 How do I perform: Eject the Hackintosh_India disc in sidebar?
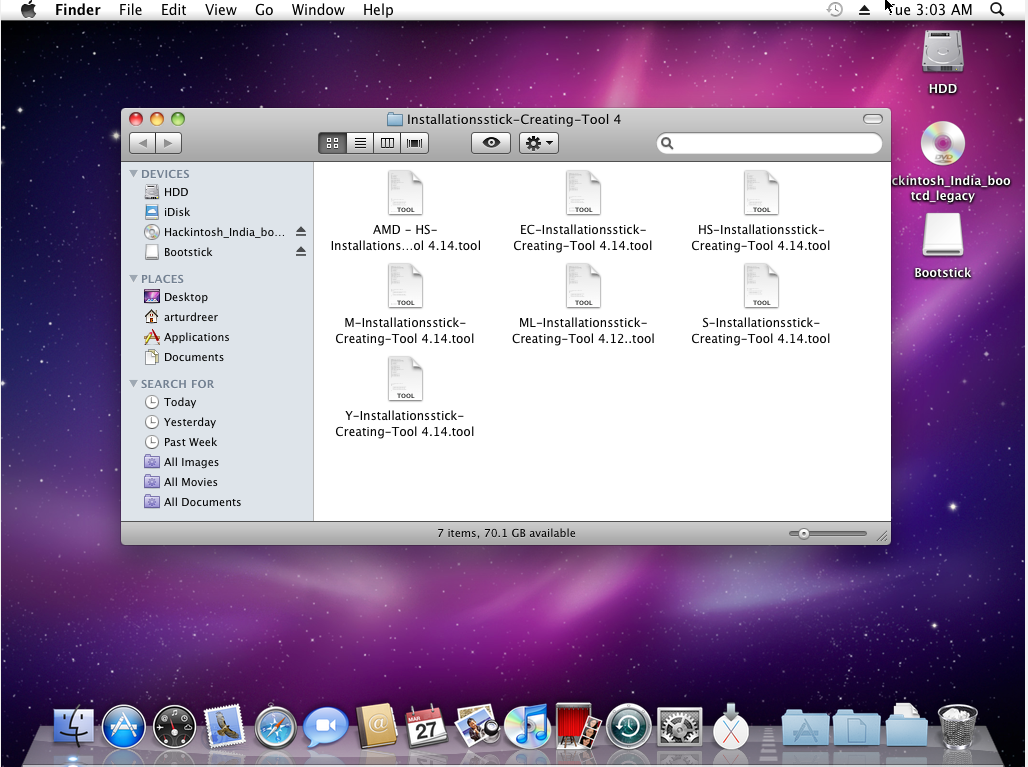point(300,232)
